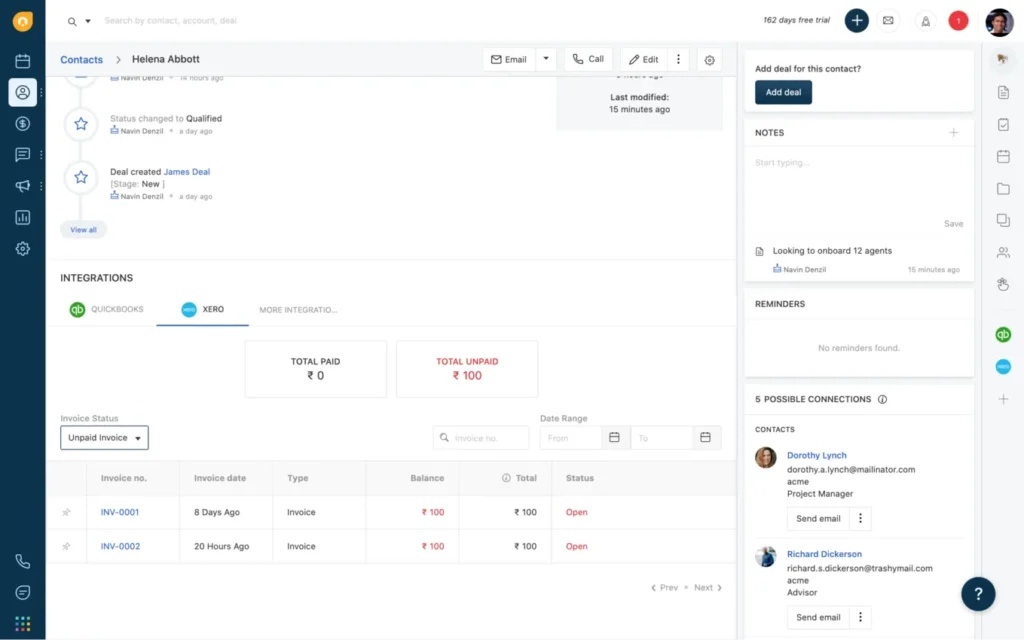Open QuickBooks icon in right rail
1024x640 pixels.
point(1003,335)
